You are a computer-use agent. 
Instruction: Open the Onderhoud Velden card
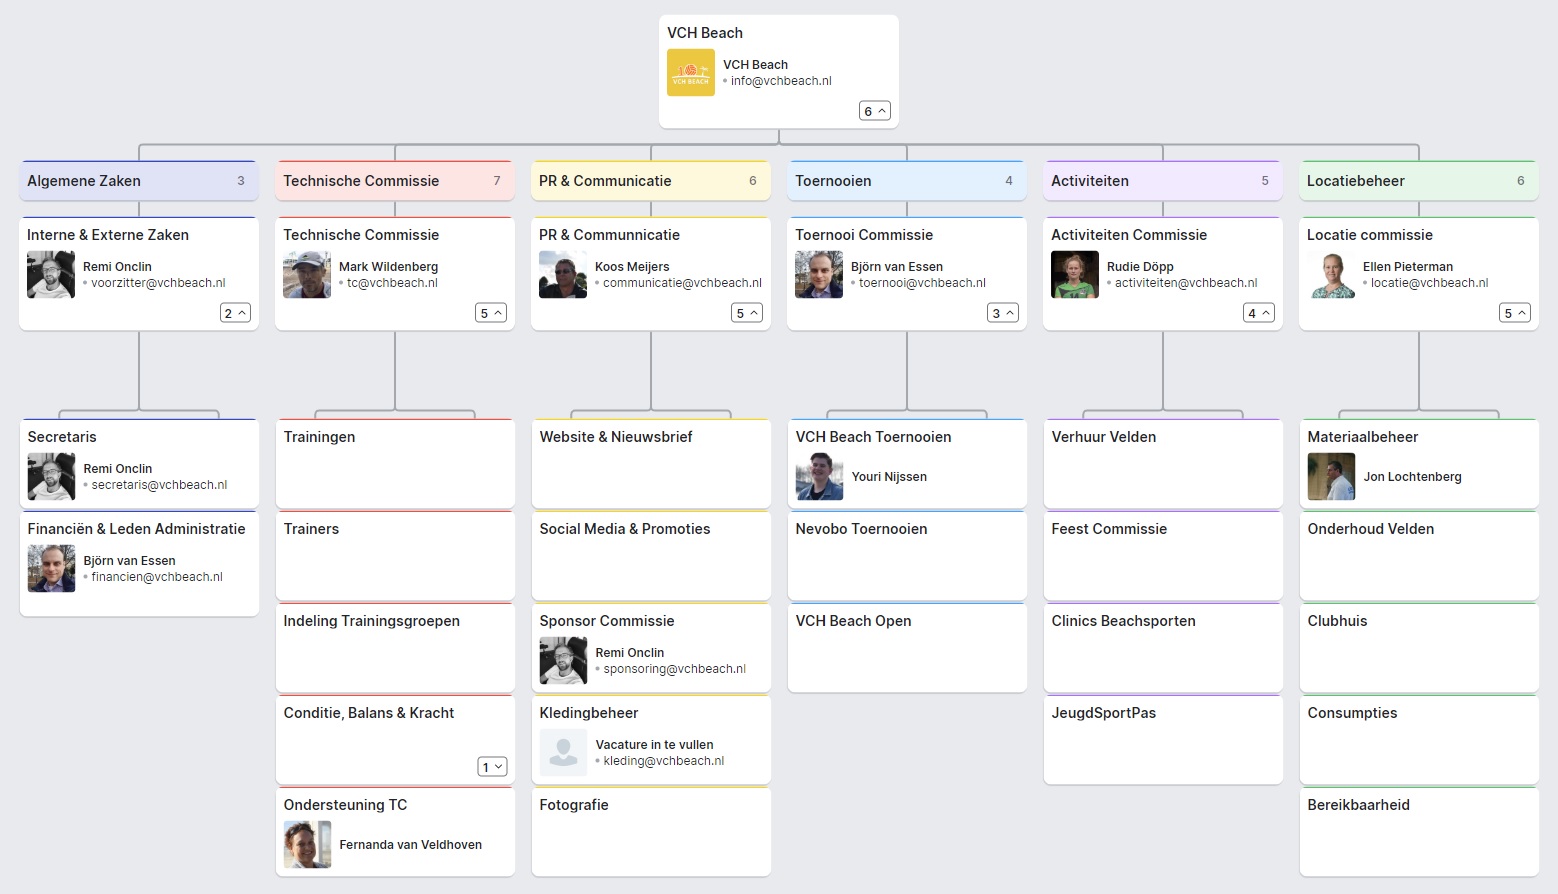point(1419,556)
